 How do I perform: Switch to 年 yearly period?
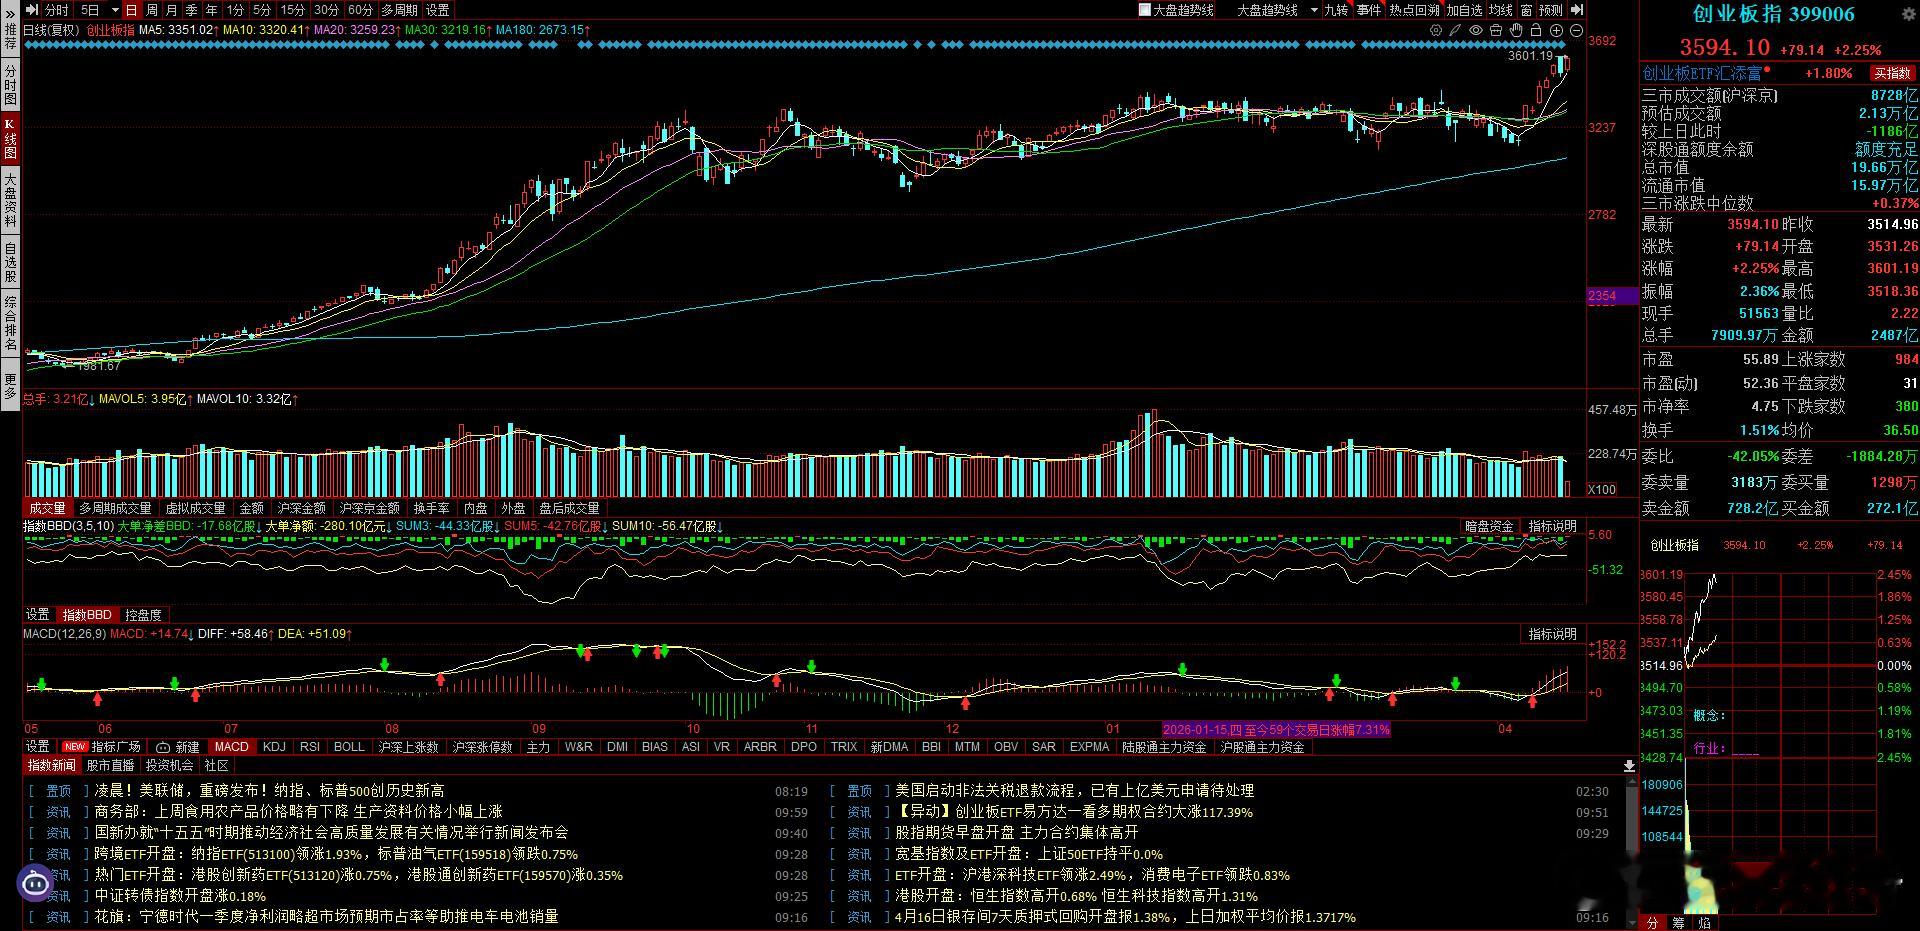click(x=212, y=10)
